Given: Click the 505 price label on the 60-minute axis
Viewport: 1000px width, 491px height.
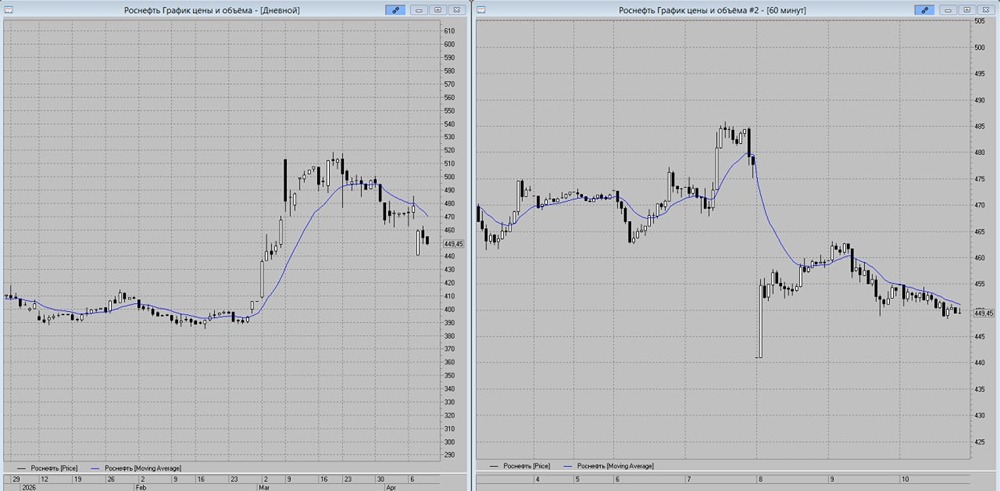Looking at the screenshot, I should coord(978,21).
